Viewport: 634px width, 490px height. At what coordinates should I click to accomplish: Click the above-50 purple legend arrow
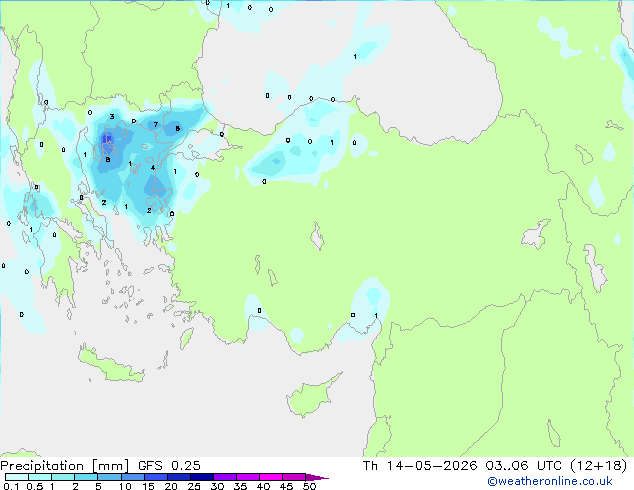click(317, 477)
